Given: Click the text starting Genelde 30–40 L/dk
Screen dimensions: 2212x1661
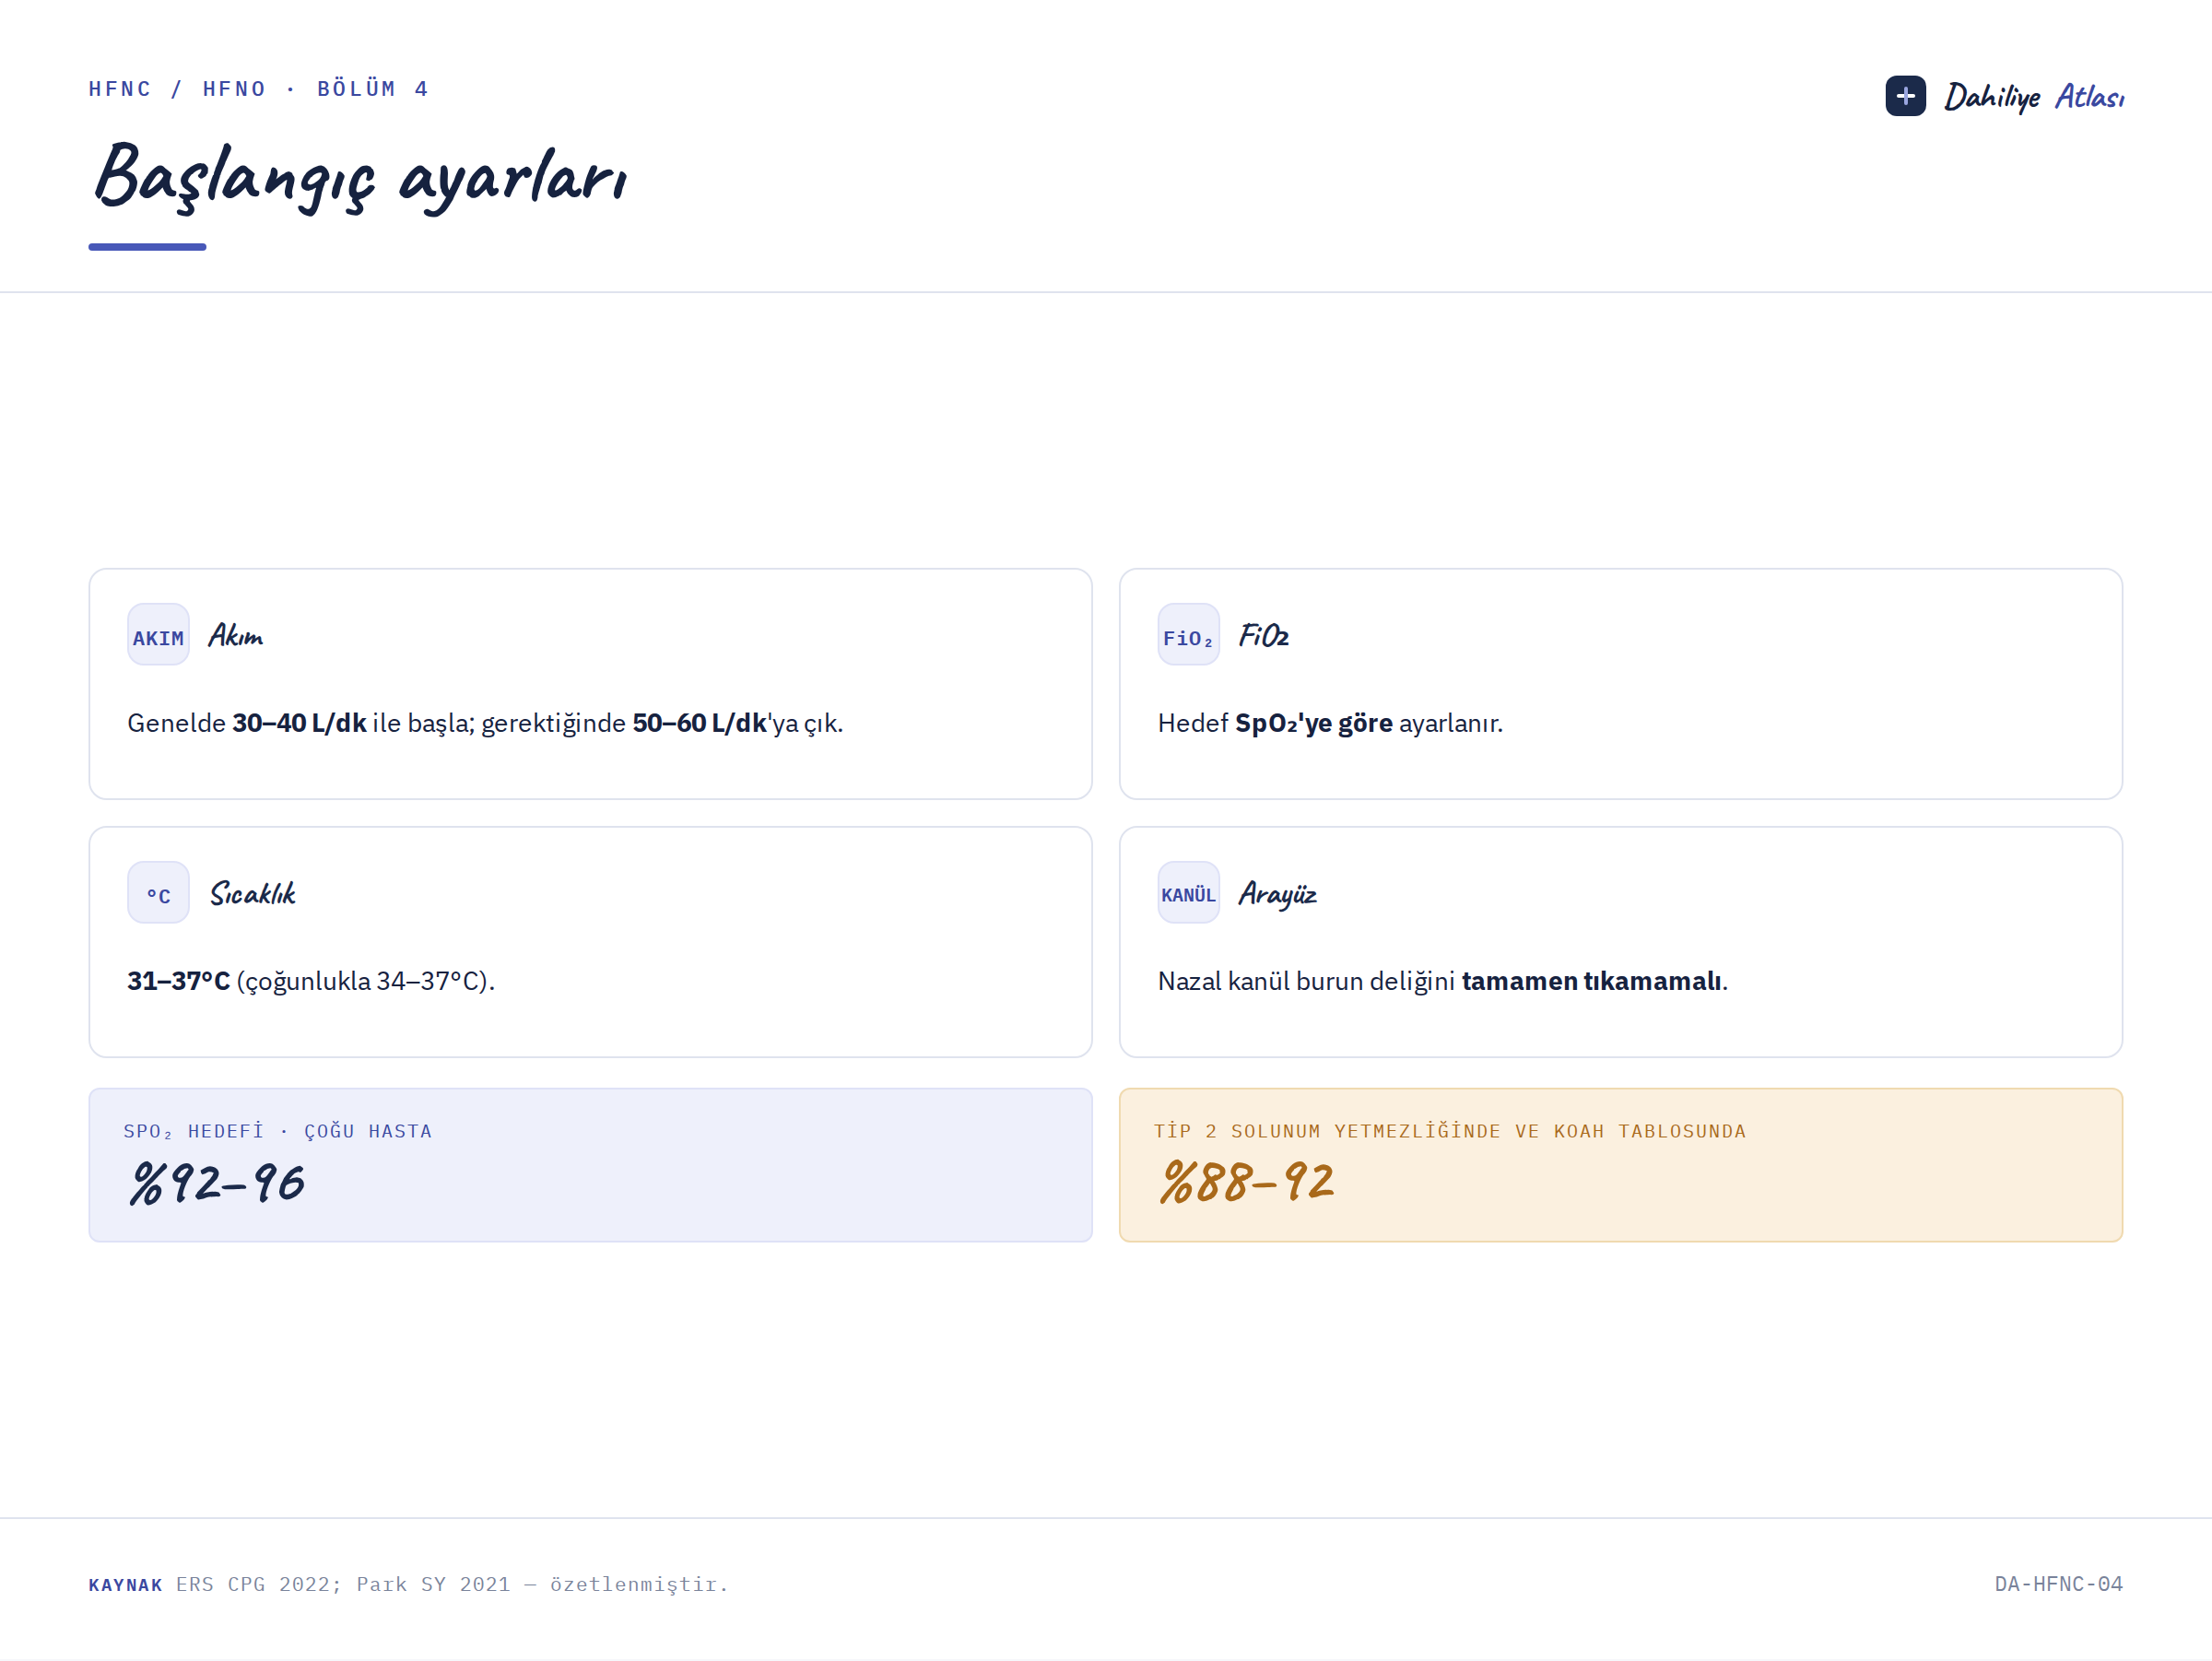Looking at the screenshot, I should coord(485,723).
